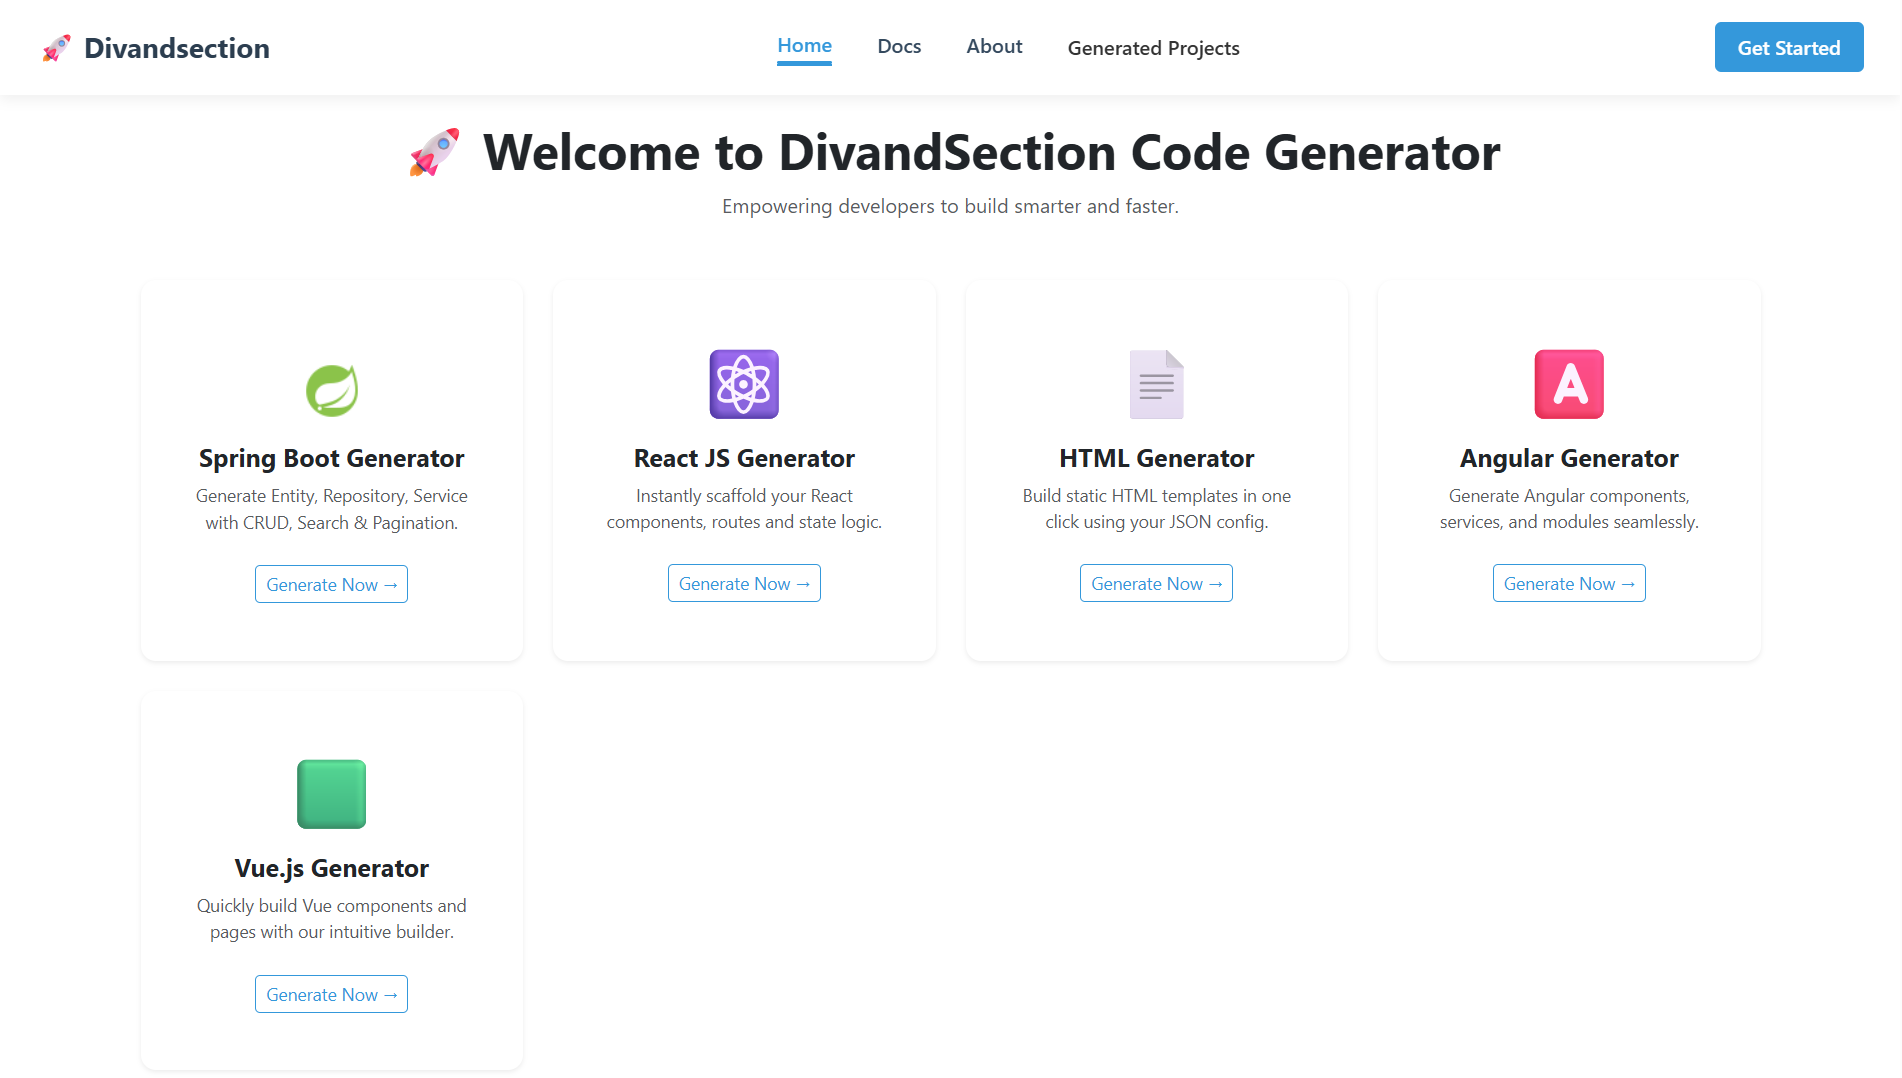
Task: Click the purple React atom icon
Action: (744, 384)
